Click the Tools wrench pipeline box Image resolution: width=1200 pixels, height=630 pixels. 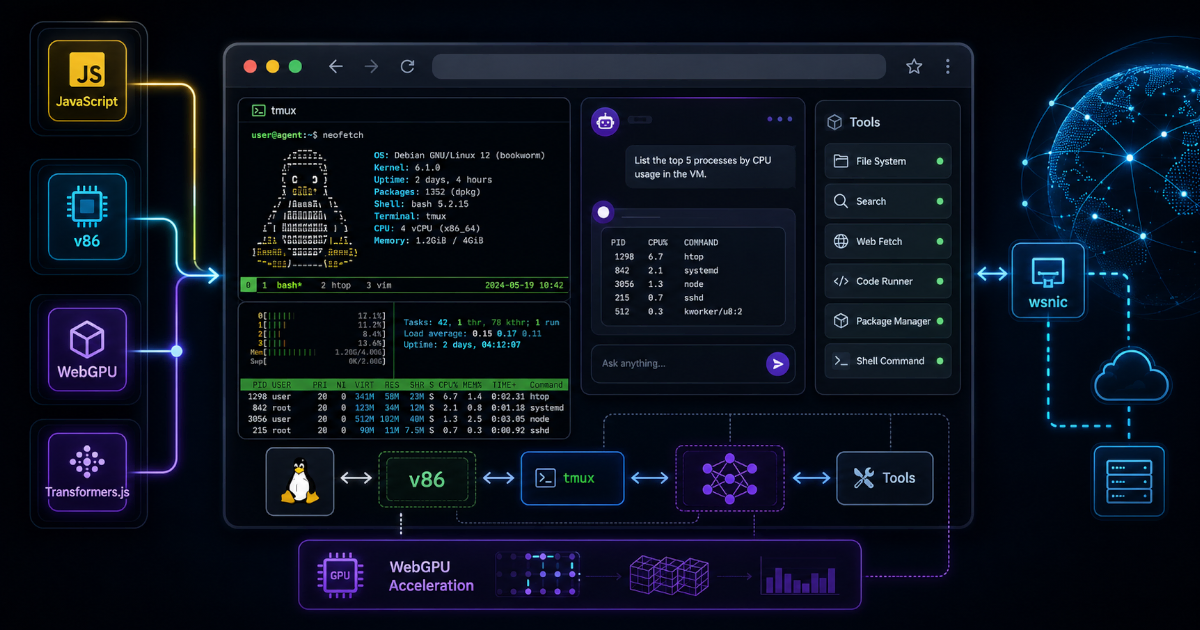pos(885,478)
